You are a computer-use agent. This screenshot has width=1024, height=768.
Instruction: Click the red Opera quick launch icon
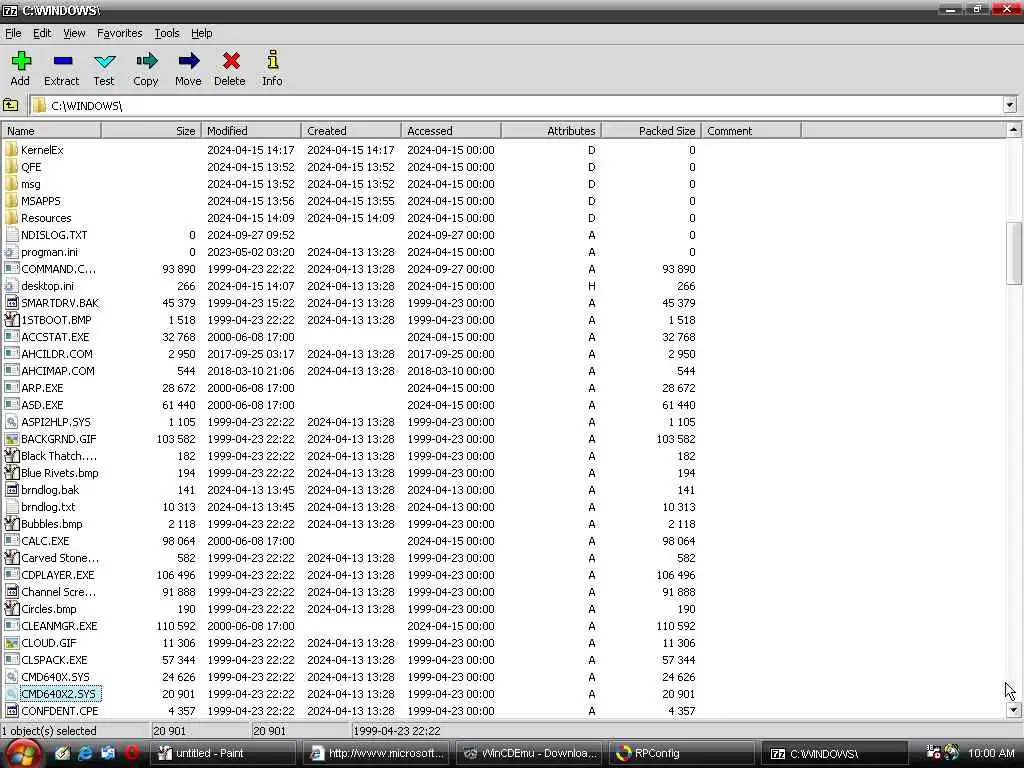pyautogui.click(x=131, y=753)
